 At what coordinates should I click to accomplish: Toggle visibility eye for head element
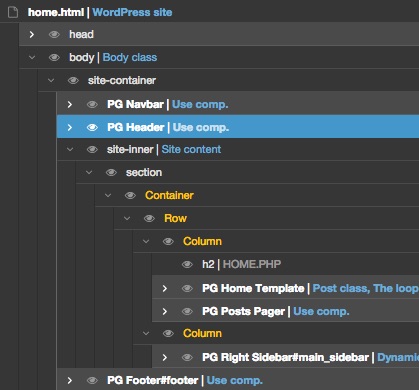(54, 34)
